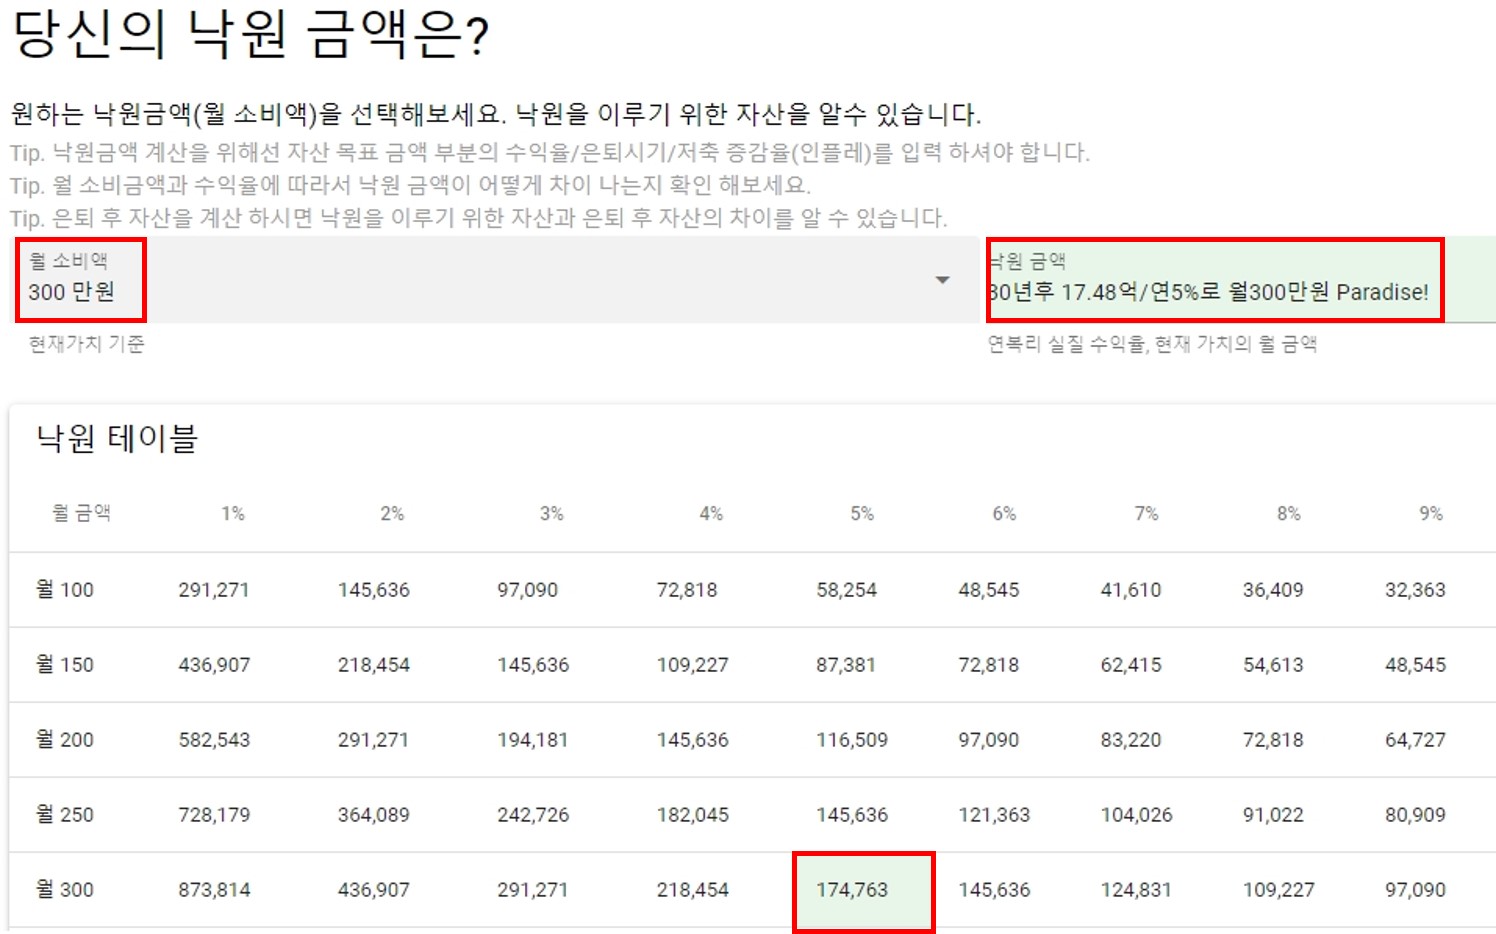Click cell 182,045 in the table
The height and width of the screenshot is (934, 1496).
coord(692,815)
